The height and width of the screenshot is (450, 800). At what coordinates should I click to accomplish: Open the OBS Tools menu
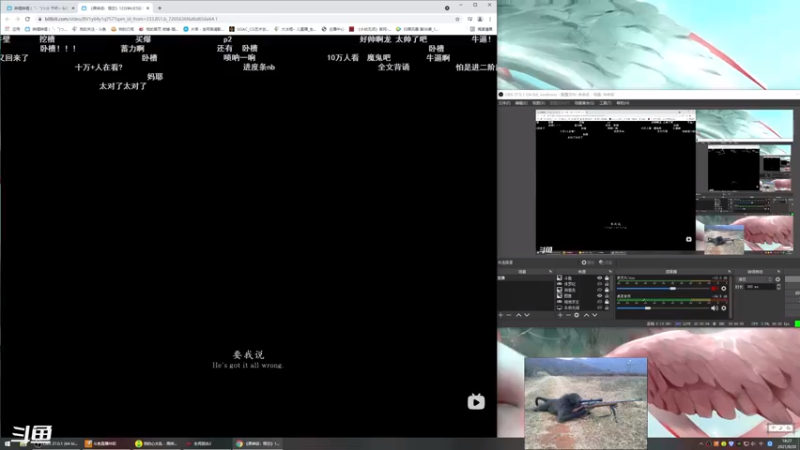[605, 103]
